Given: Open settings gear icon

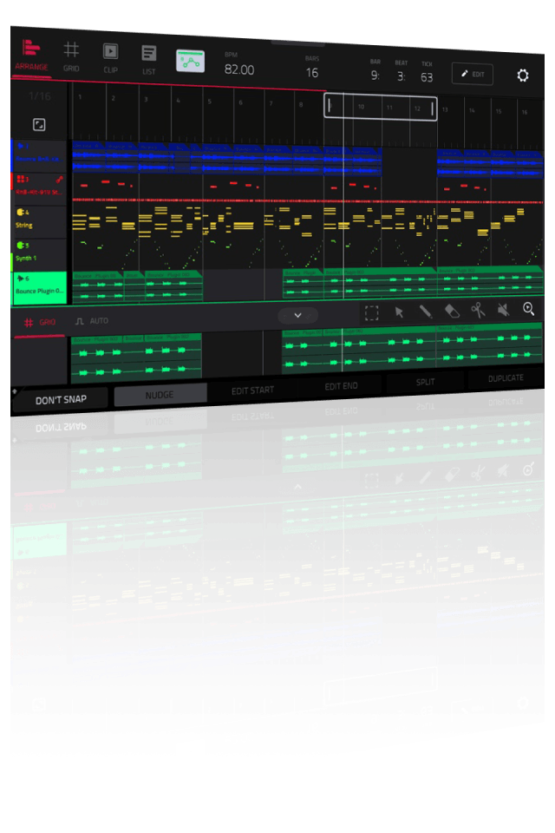Looking at the screenshot, I should (523, 75).
